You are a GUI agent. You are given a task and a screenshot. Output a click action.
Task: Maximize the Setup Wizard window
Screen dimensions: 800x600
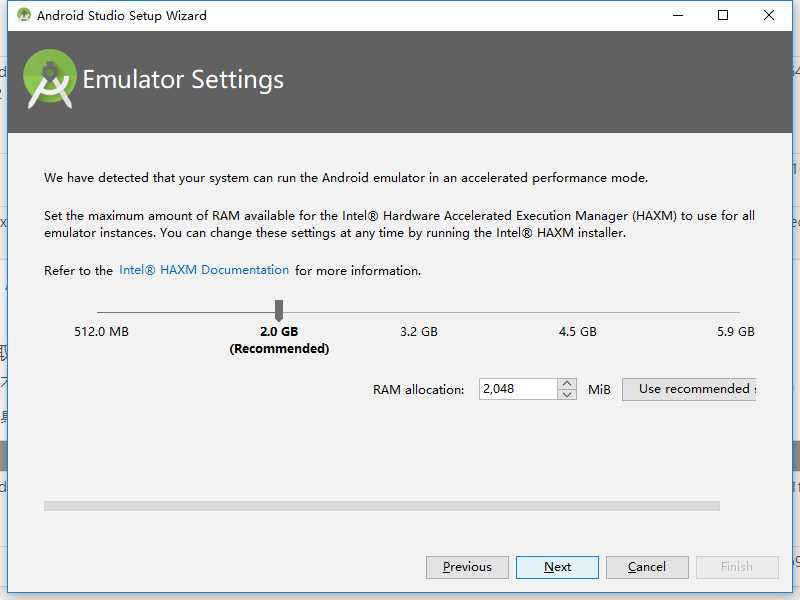[x=723, y=15]
